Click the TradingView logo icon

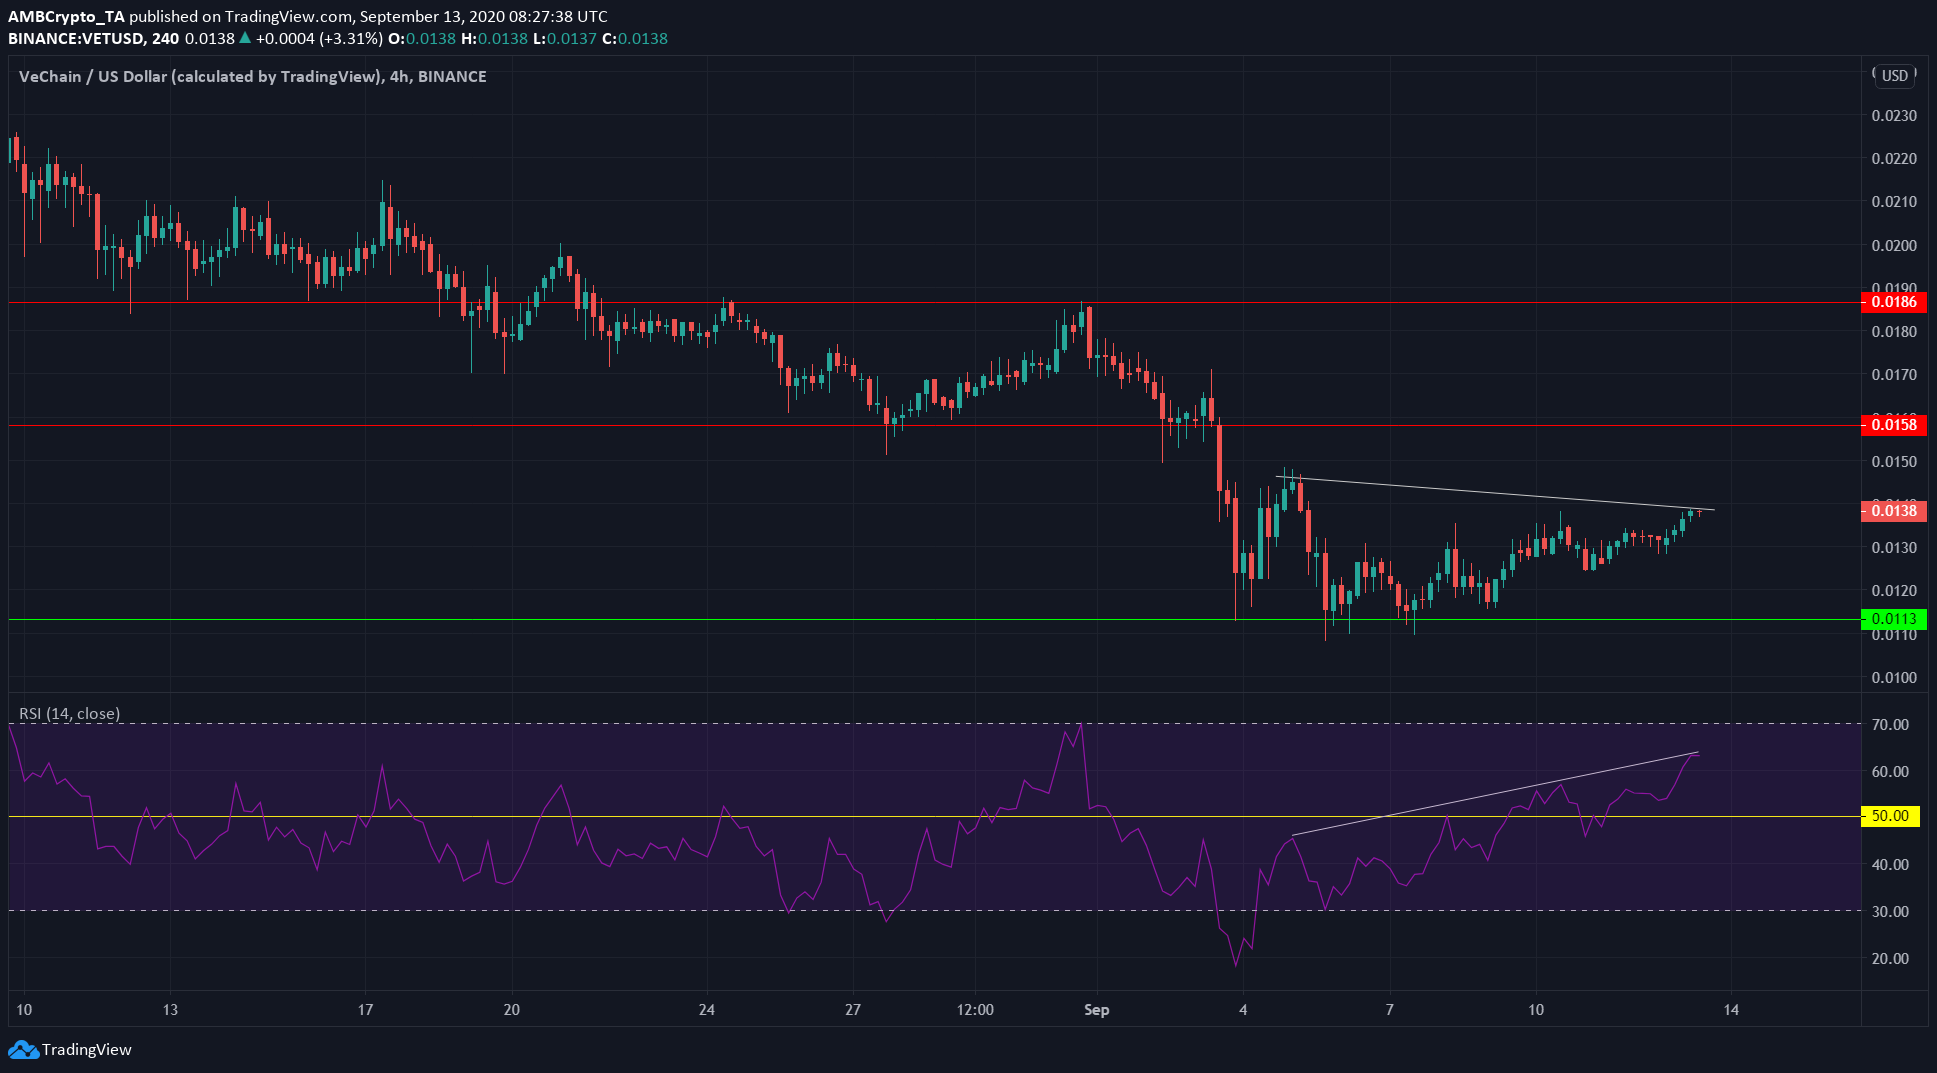click(x=23, y=1050)
